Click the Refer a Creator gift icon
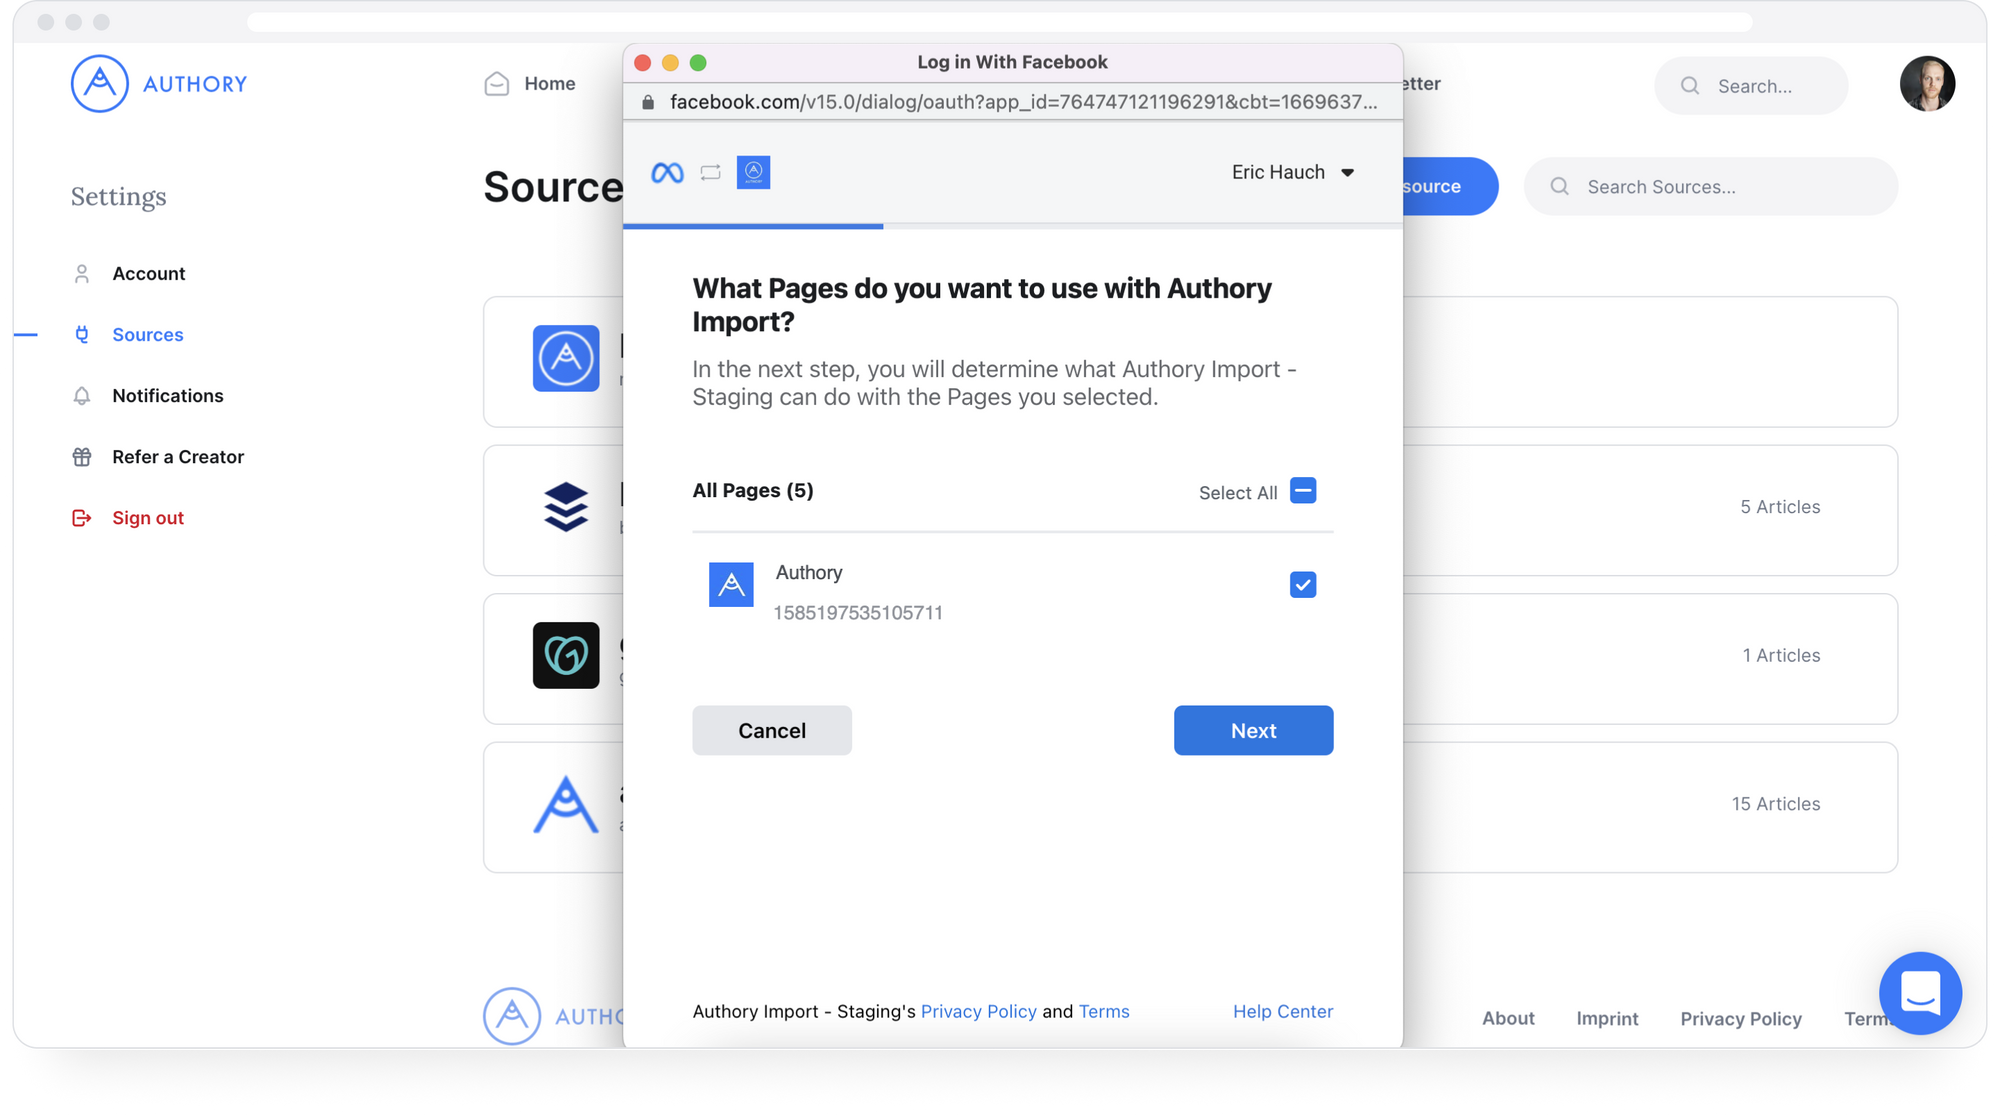This screenshot has width=2000, height=1118. pyautogui.click(x=82, y=457)
